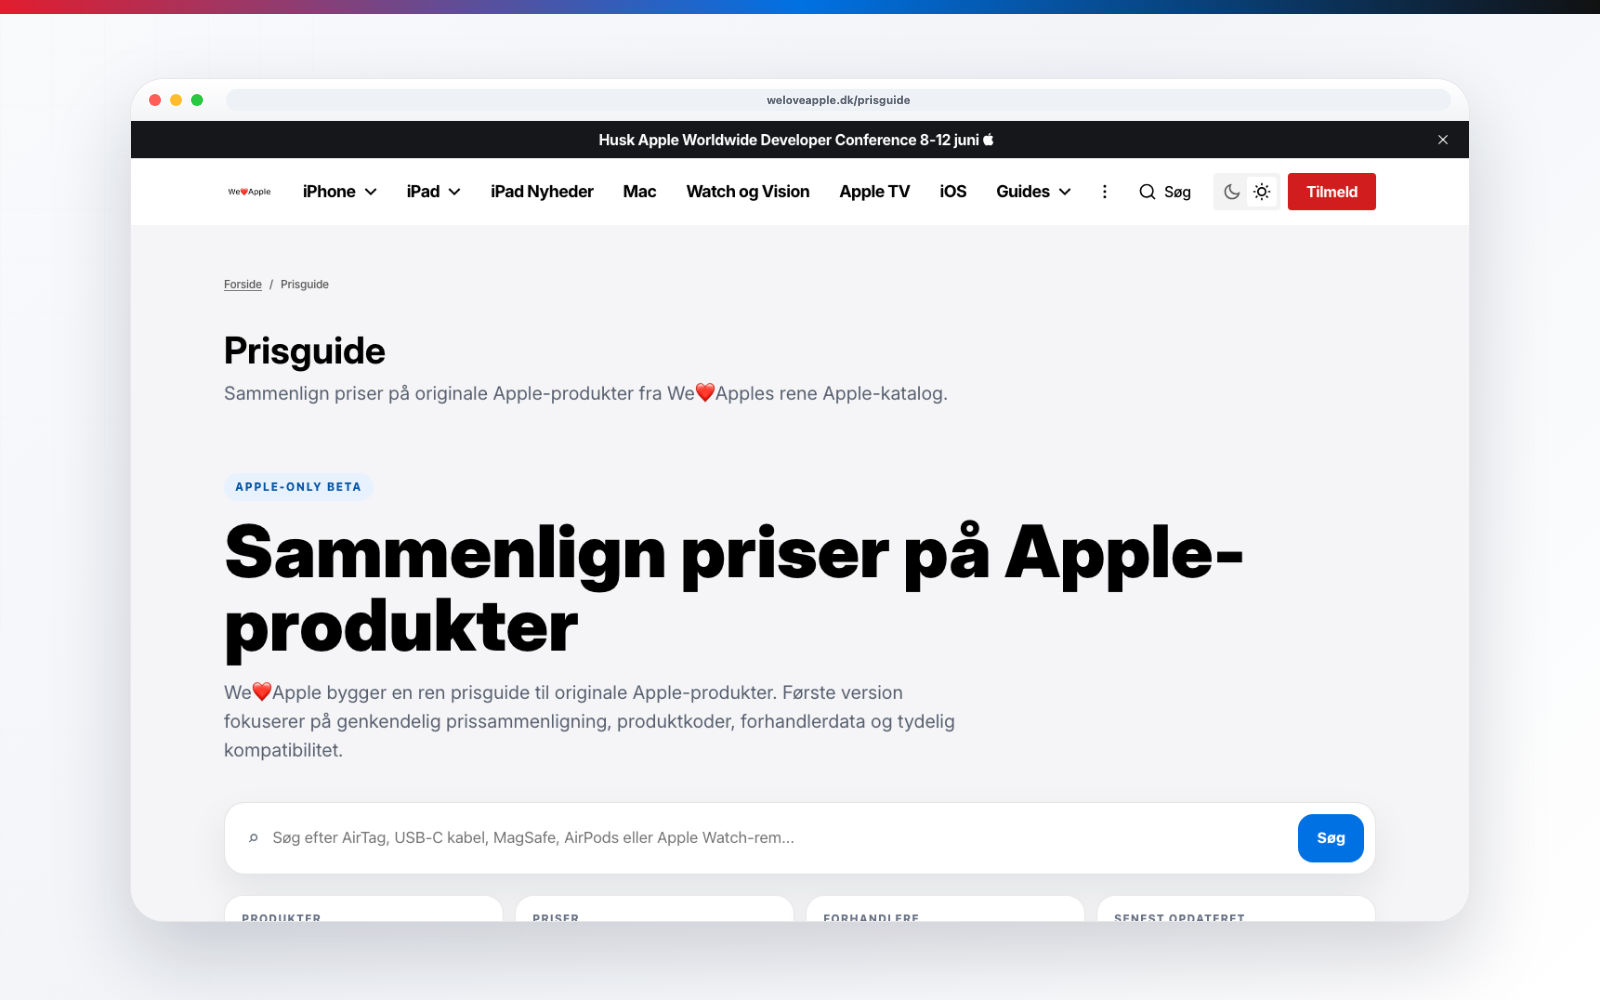1600x1000 pixels.
Task: Click the browser address bar URL
Action: point(838,100)
